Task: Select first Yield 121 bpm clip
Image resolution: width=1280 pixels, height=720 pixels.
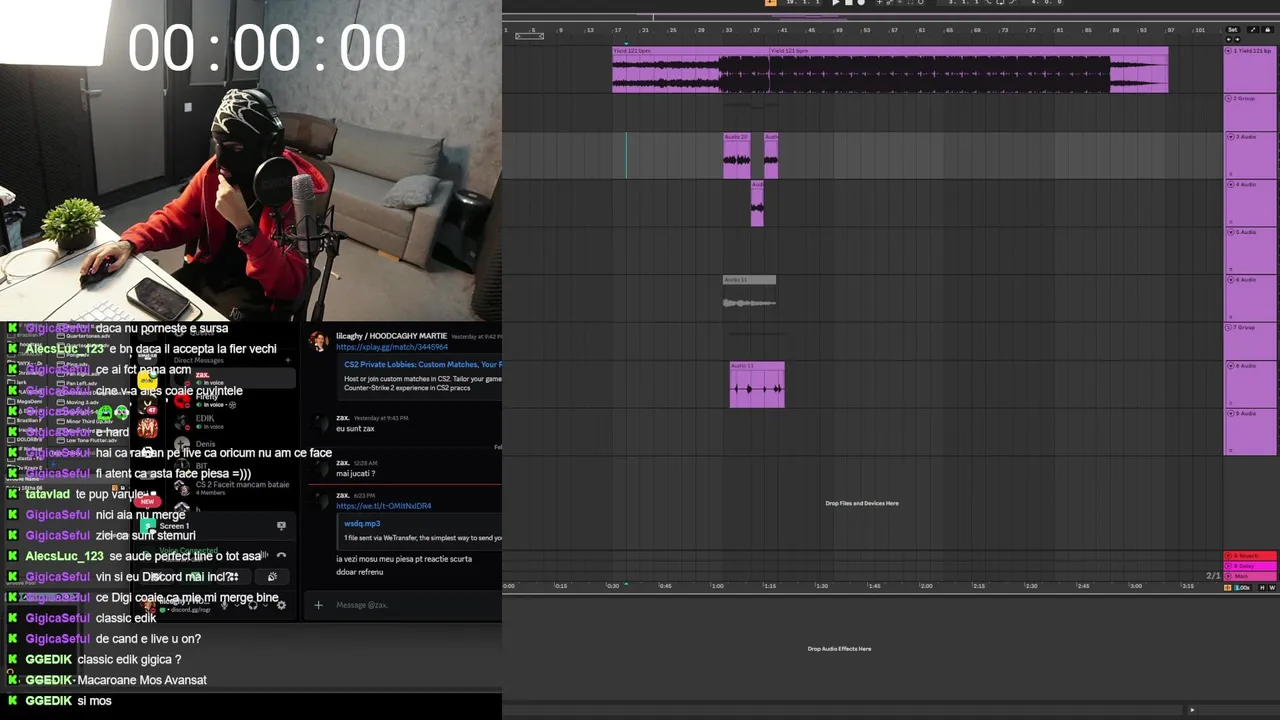Action: tap(690, 70)
